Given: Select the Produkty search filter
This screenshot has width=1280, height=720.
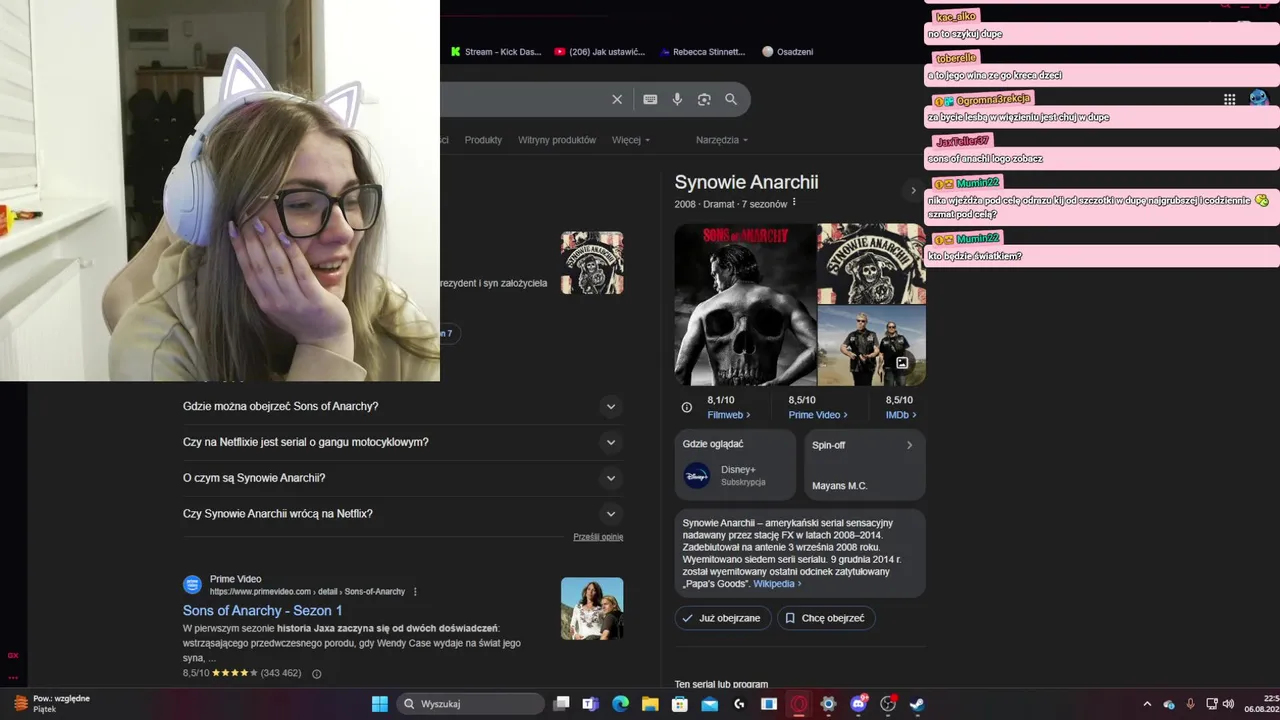Looking at the screenshot, I should click(483, 140).
